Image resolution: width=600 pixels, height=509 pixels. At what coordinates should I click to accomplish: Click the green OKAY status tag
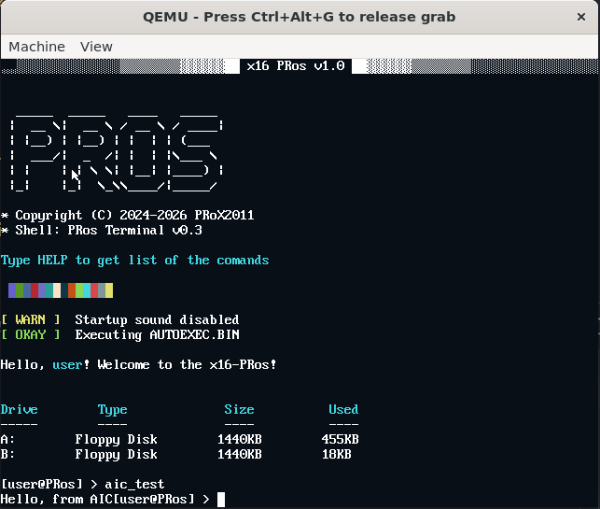point(31,335)
